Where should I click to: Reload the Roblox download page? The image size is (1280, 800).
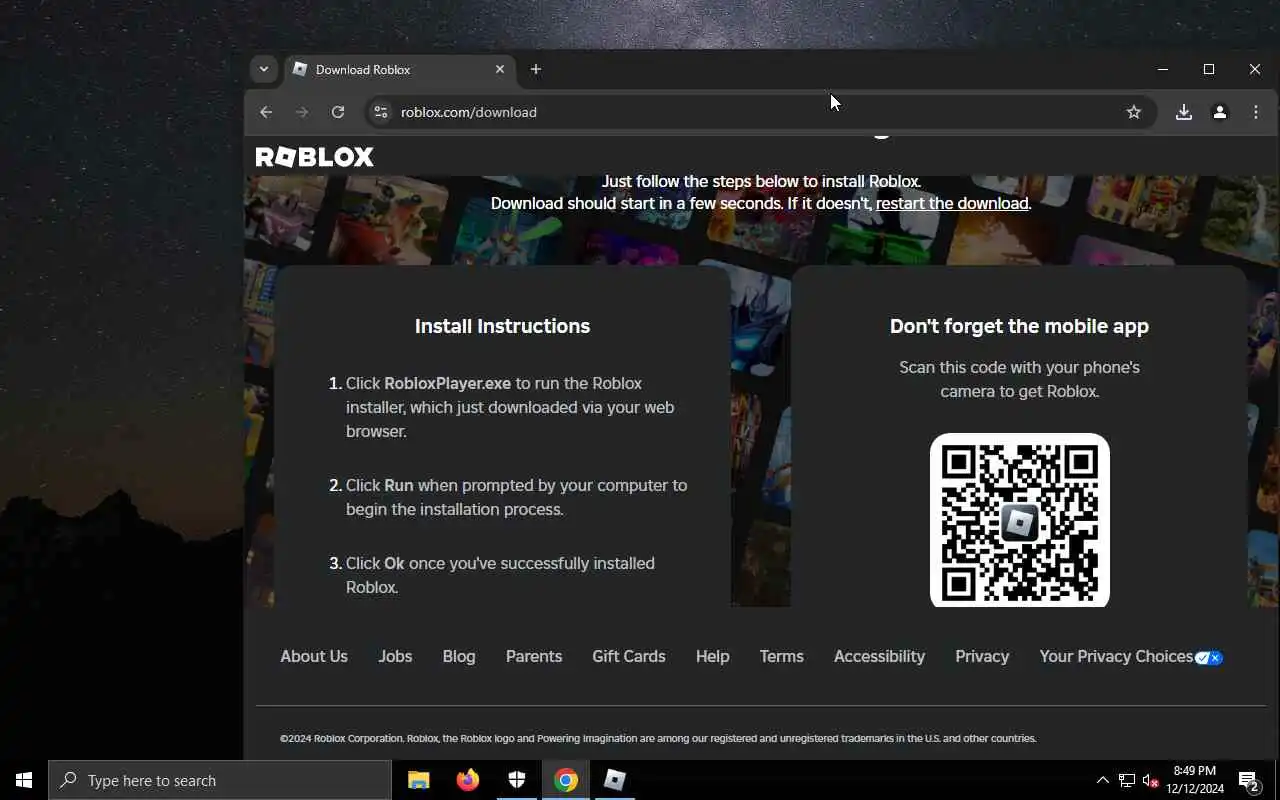[338, 112]
